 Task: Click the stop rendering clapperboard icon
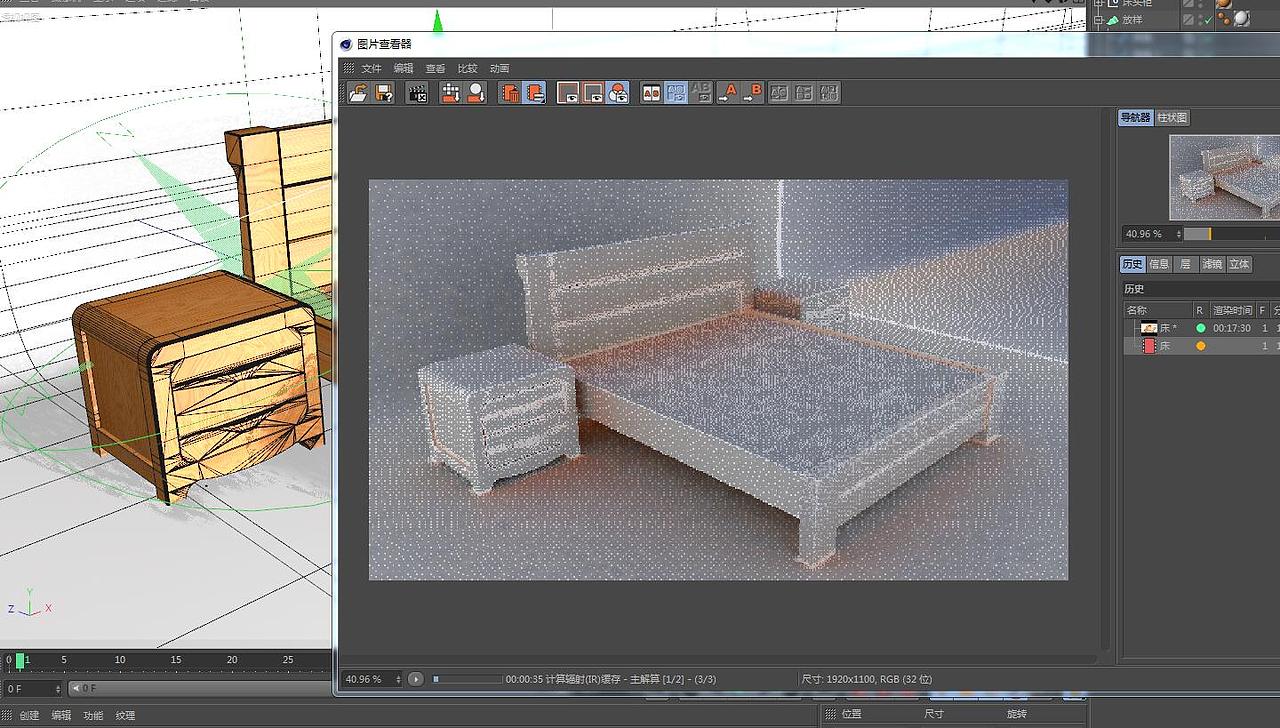[x=417, y=93]
